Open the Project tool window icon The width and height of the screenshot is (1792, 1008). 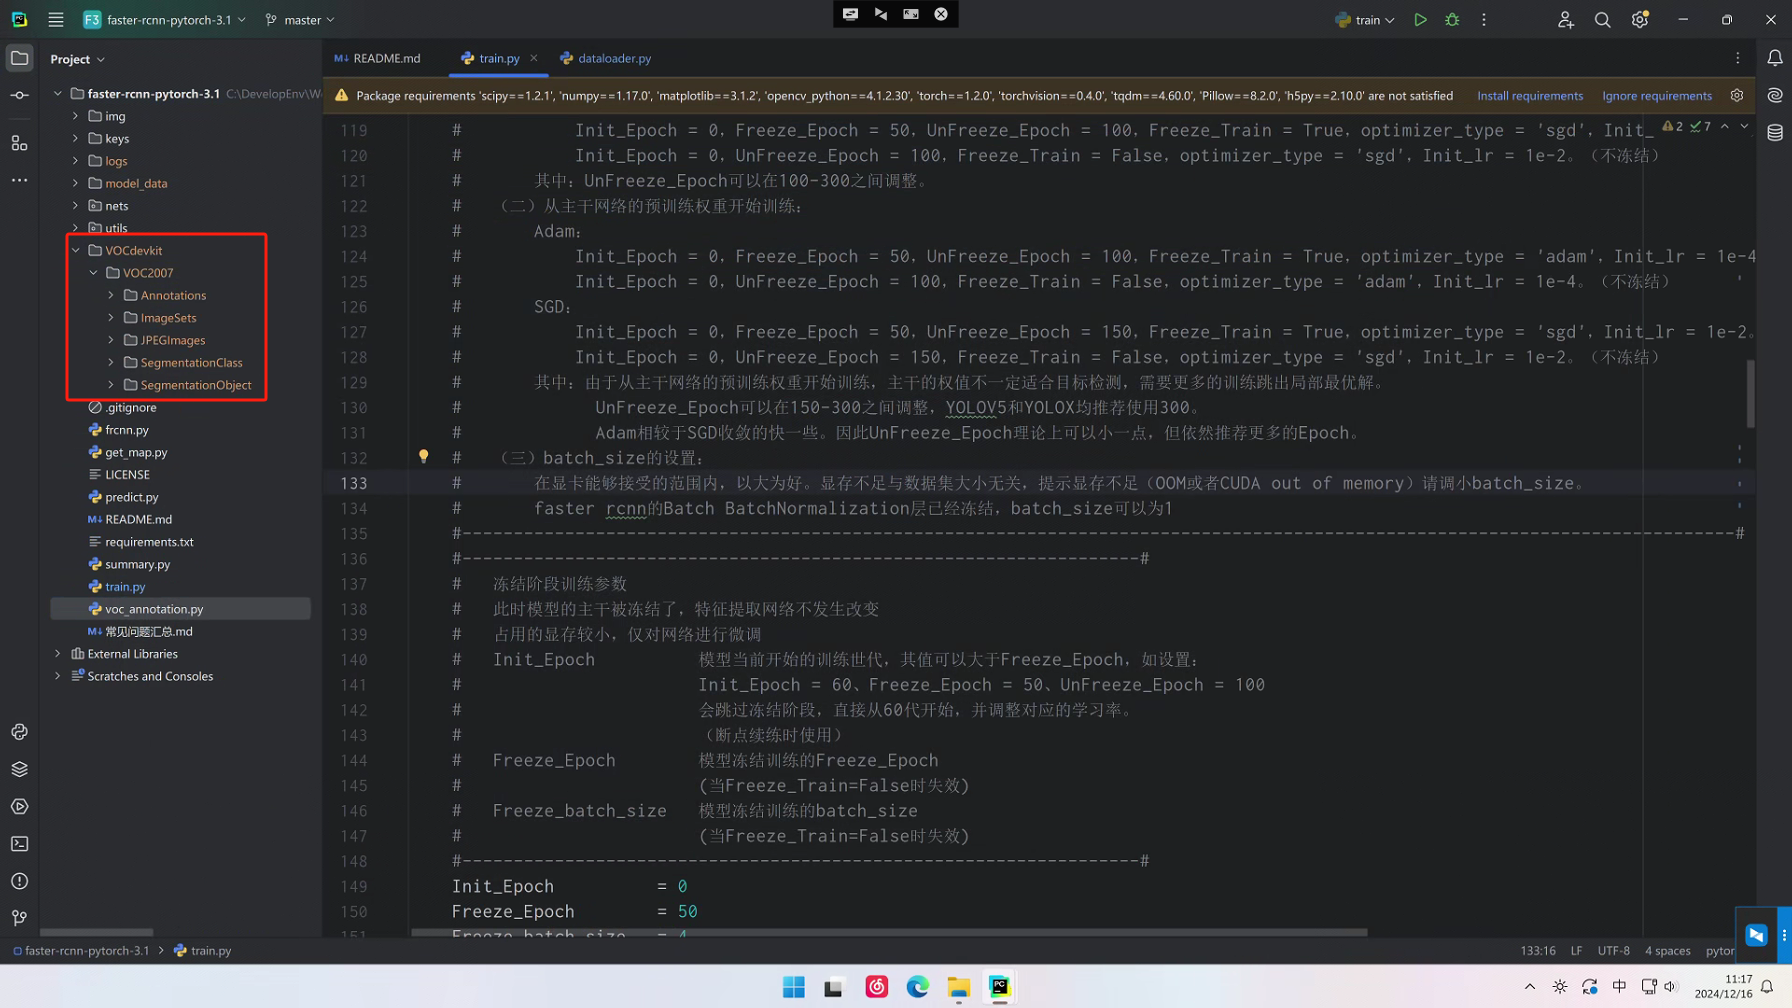[x=19, y=58]
